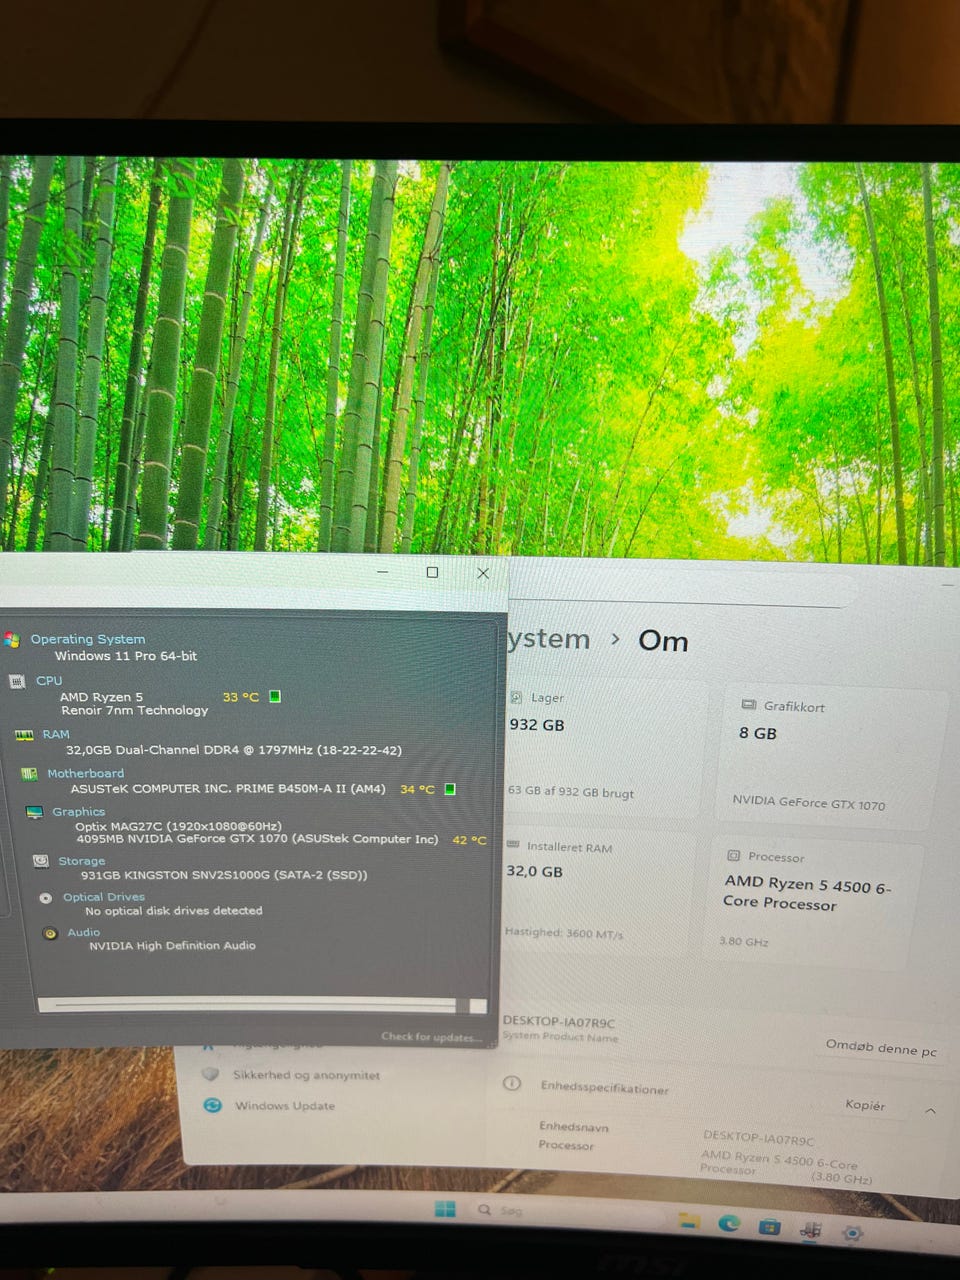Open the Operating System section in Speccy

(x=87, y=639)
